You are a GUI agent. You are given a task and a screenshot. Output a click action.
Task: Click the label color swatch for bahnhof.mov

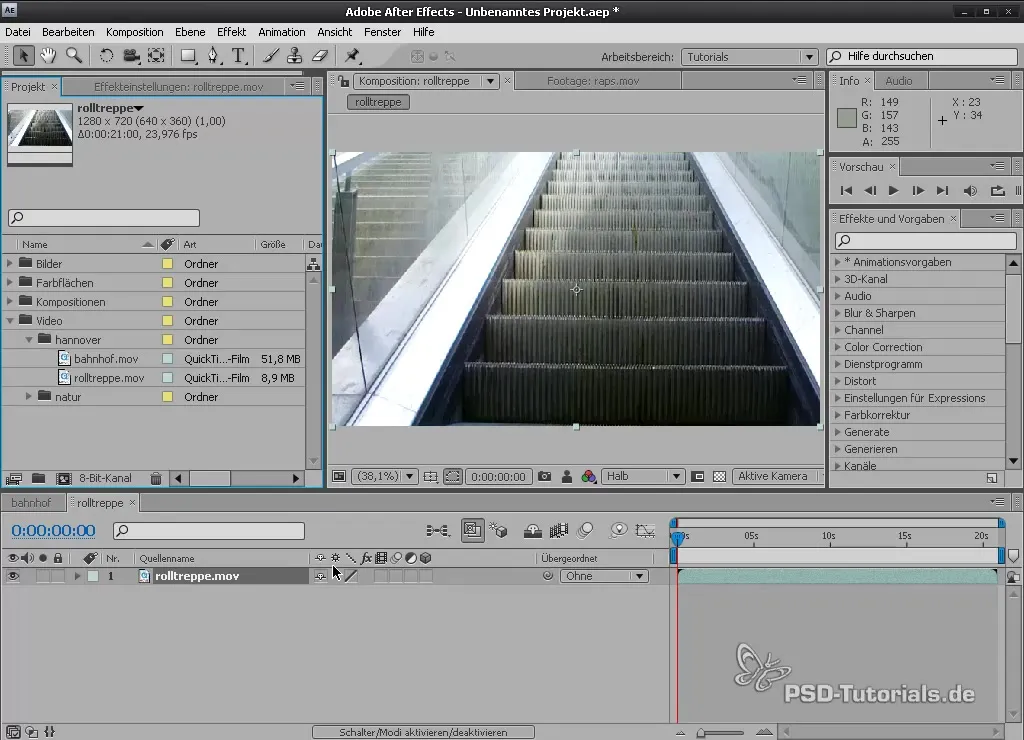(167, 359)
